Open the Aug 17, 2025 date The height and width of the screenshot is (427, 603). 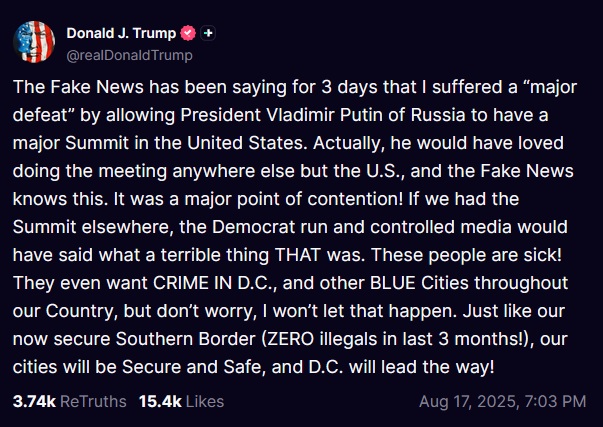coord(467,402)
